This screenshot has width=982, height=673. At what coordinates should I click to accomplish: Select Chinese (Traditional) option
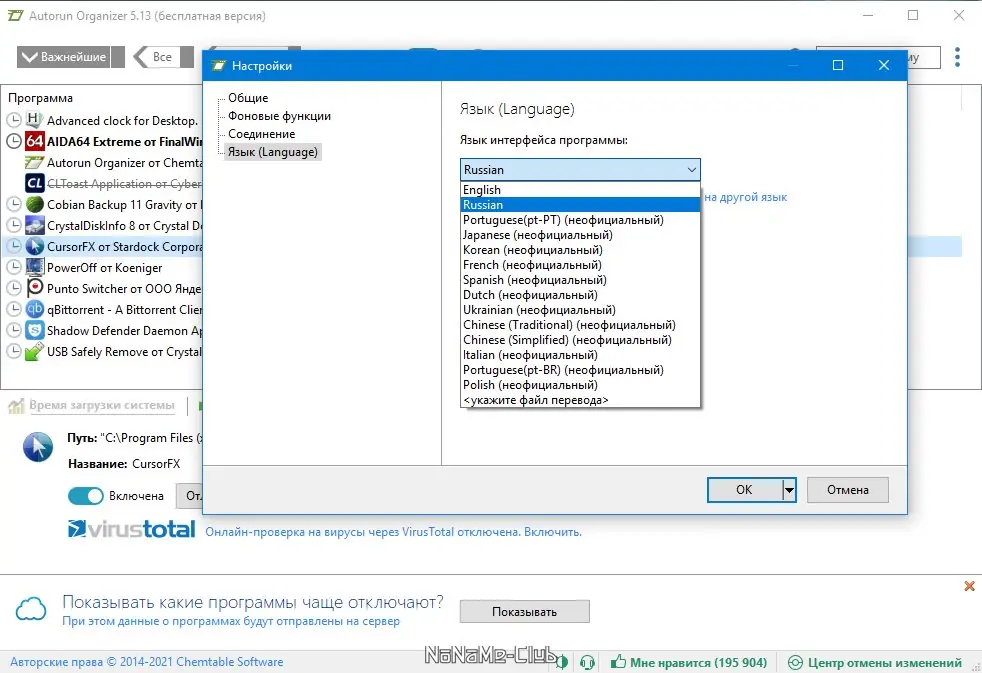coord(580,325)
